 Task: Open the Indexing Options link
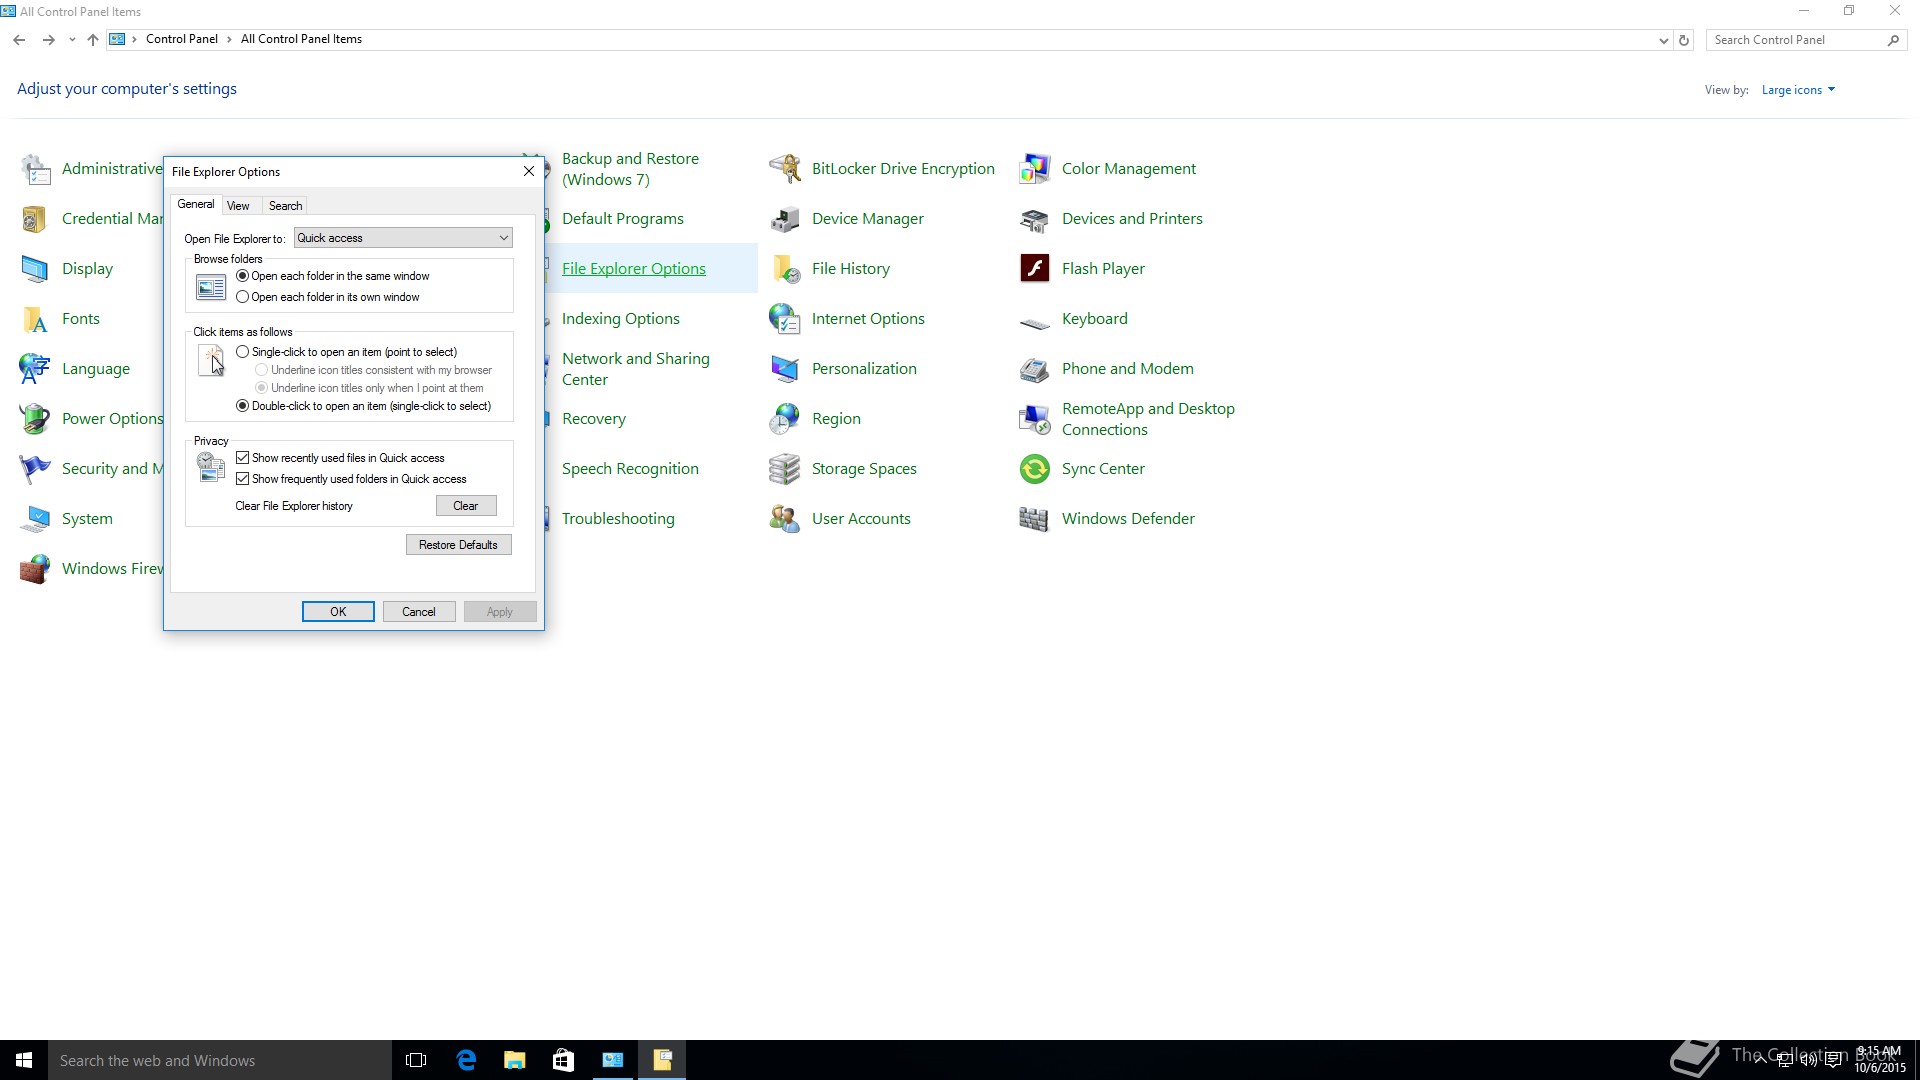coord(621,319)
